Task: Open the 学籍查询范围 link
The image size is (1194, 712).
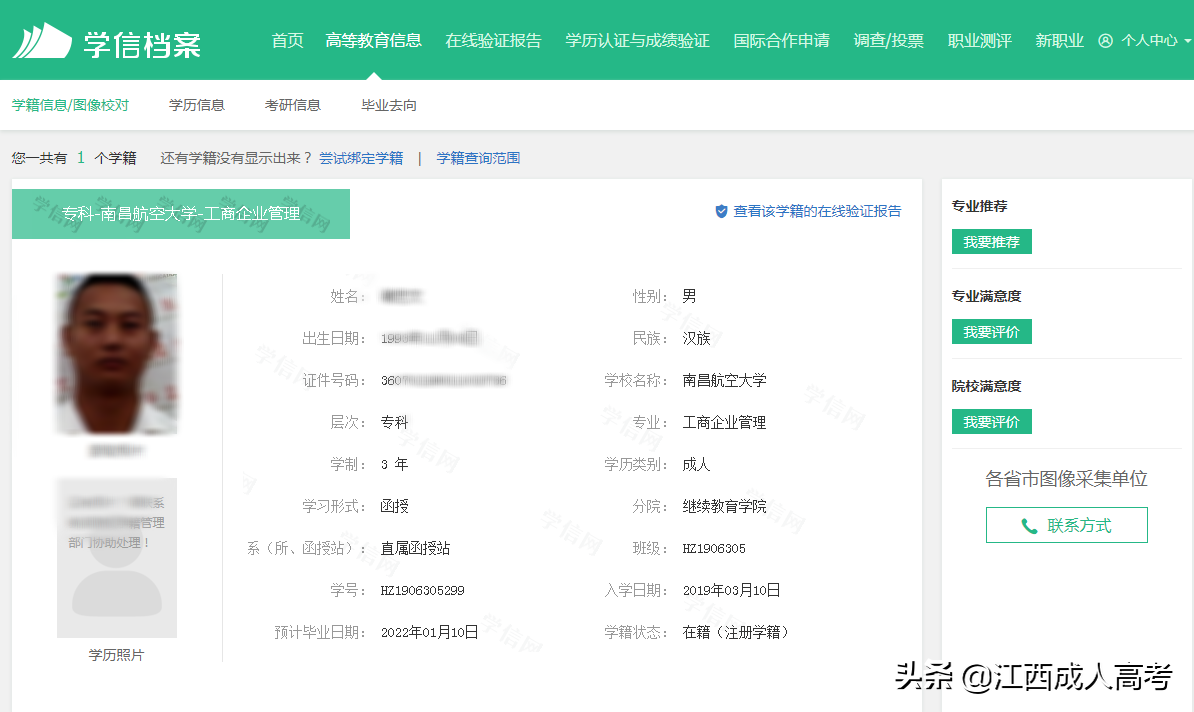Action: point(477,158)
